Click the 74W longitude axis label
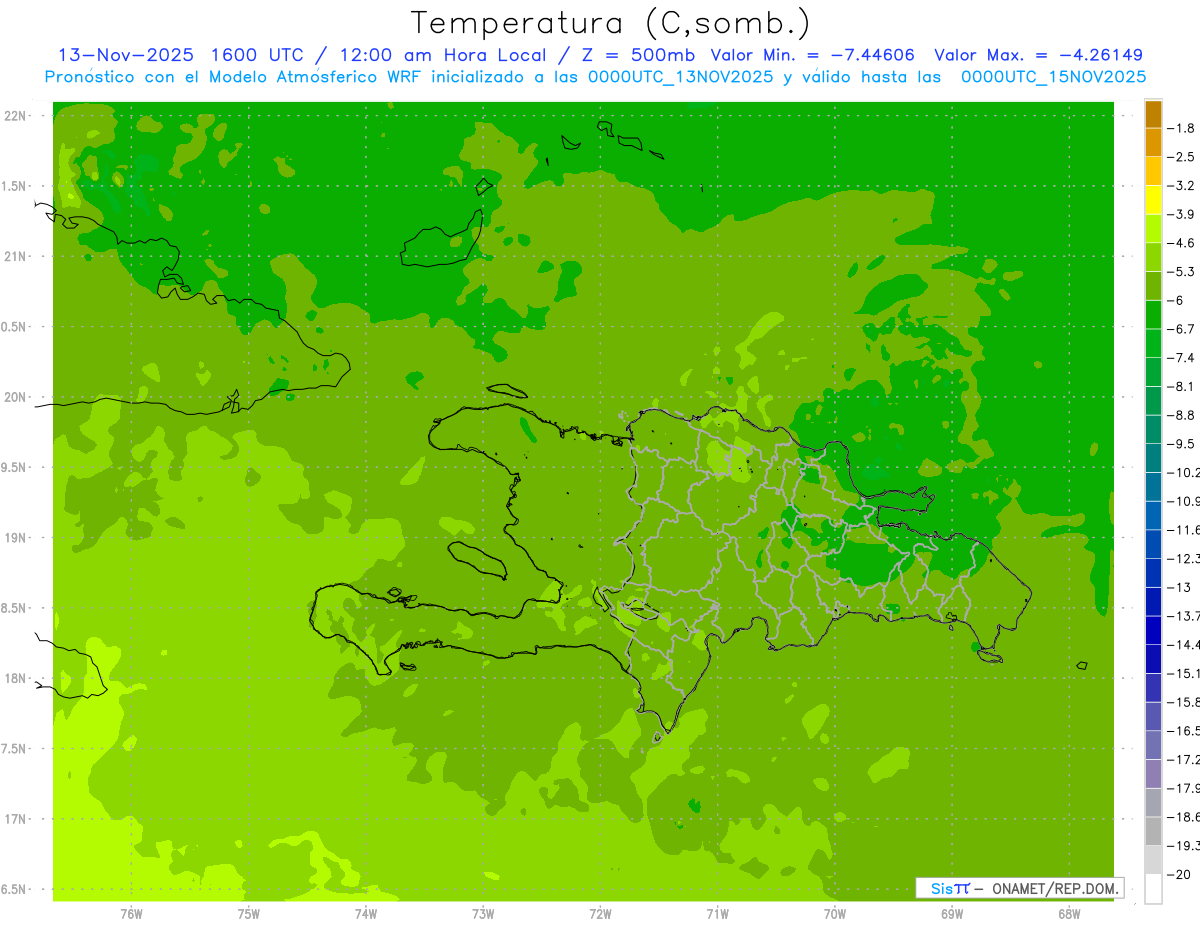This screenshot has height=927, width=1200. tap(366, 914)
